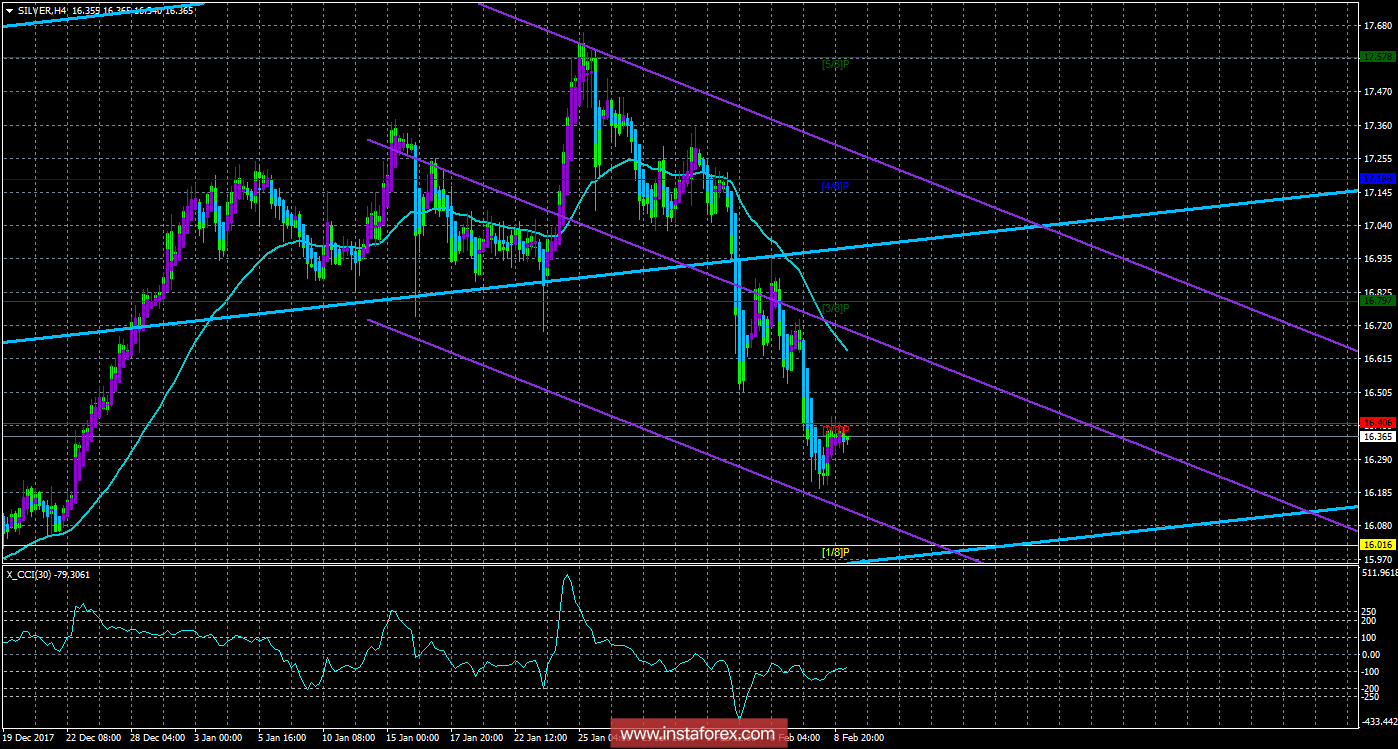Click the 22 Jan 12:00 time label
1398x749 pixels.
(x=541, y=738)
